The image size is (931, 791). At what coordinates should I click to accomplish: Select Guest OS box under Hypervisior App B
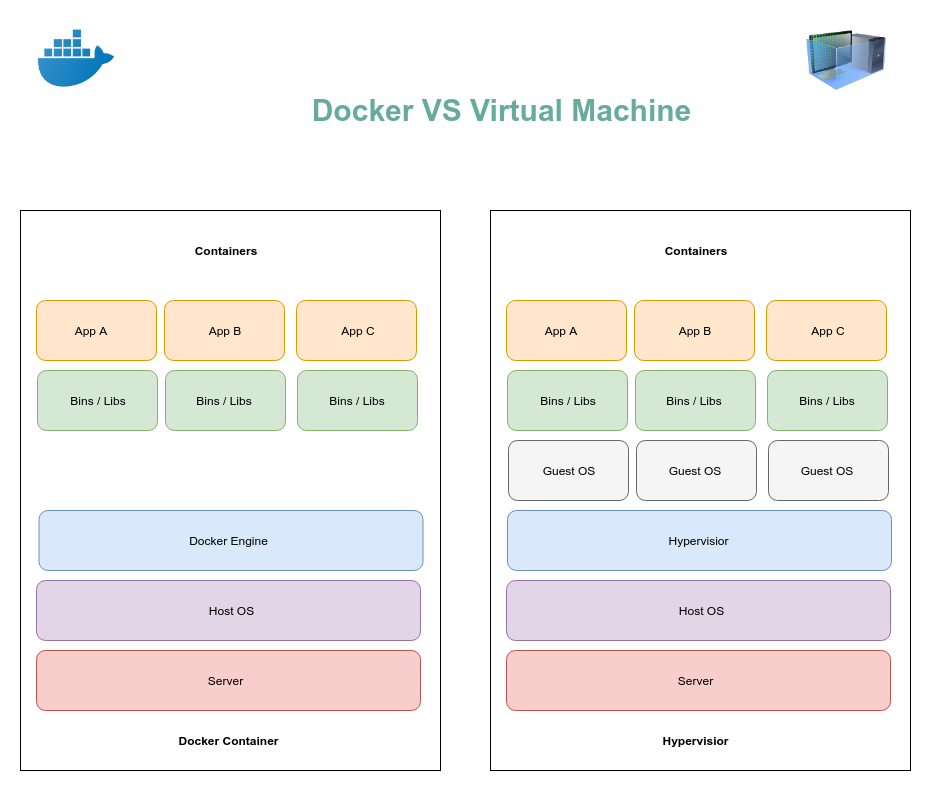click(x=696, y=470)
